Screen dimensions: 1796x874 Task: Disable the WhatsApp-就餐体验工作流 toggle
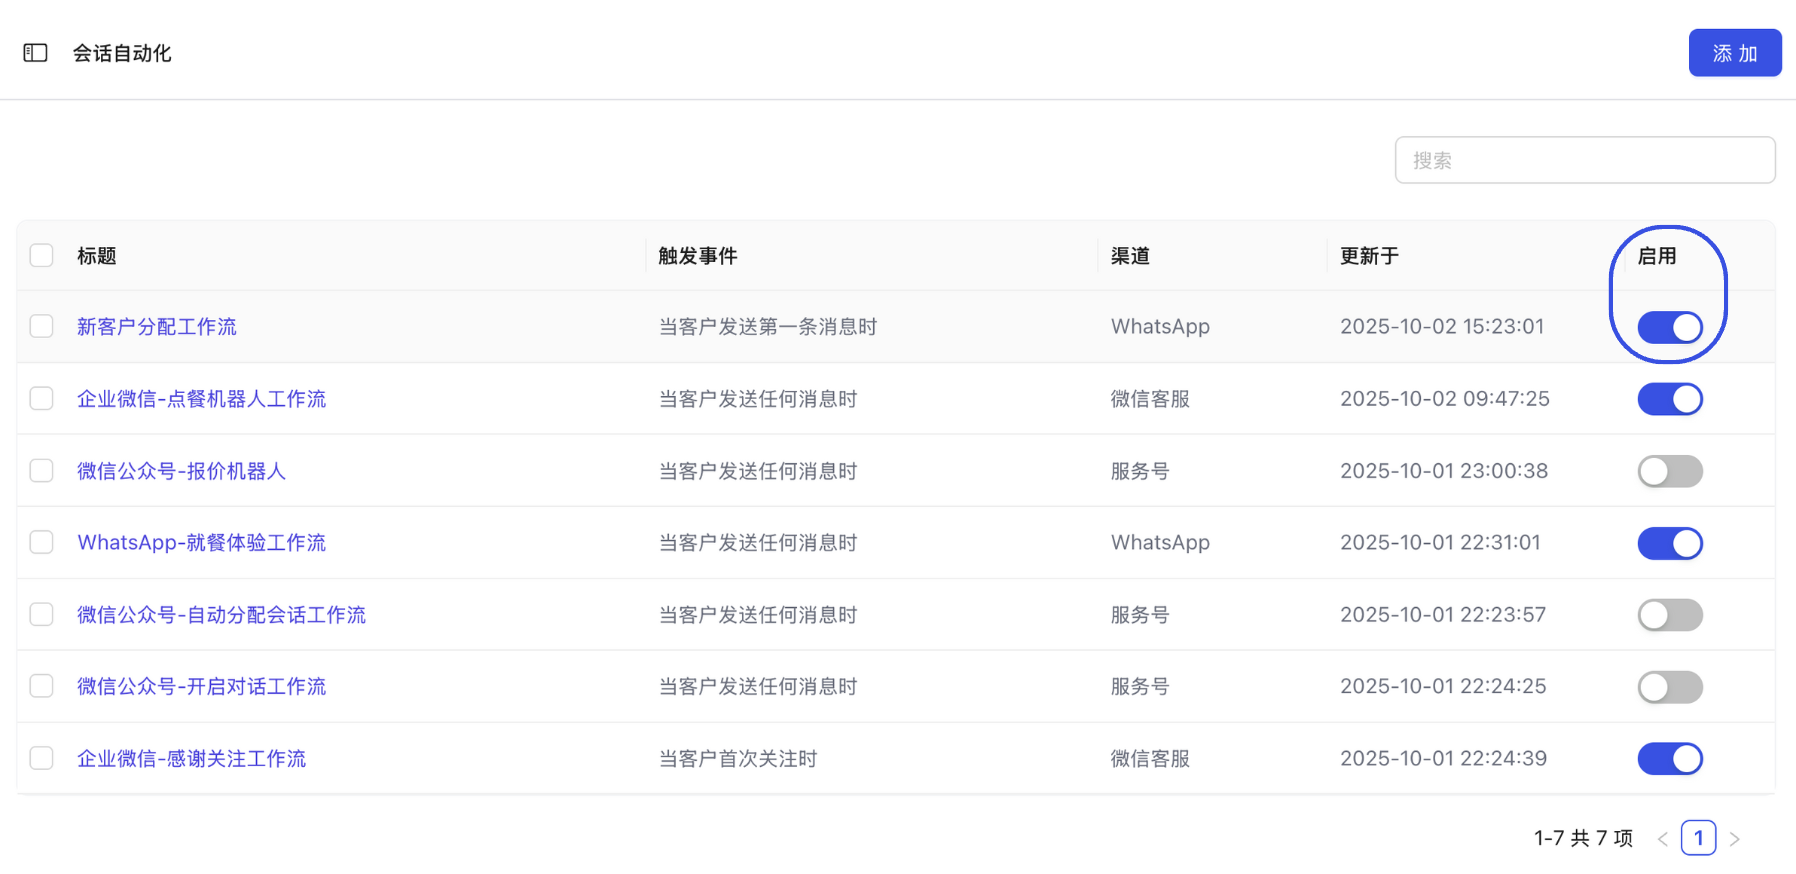[x=1669, y=542]
